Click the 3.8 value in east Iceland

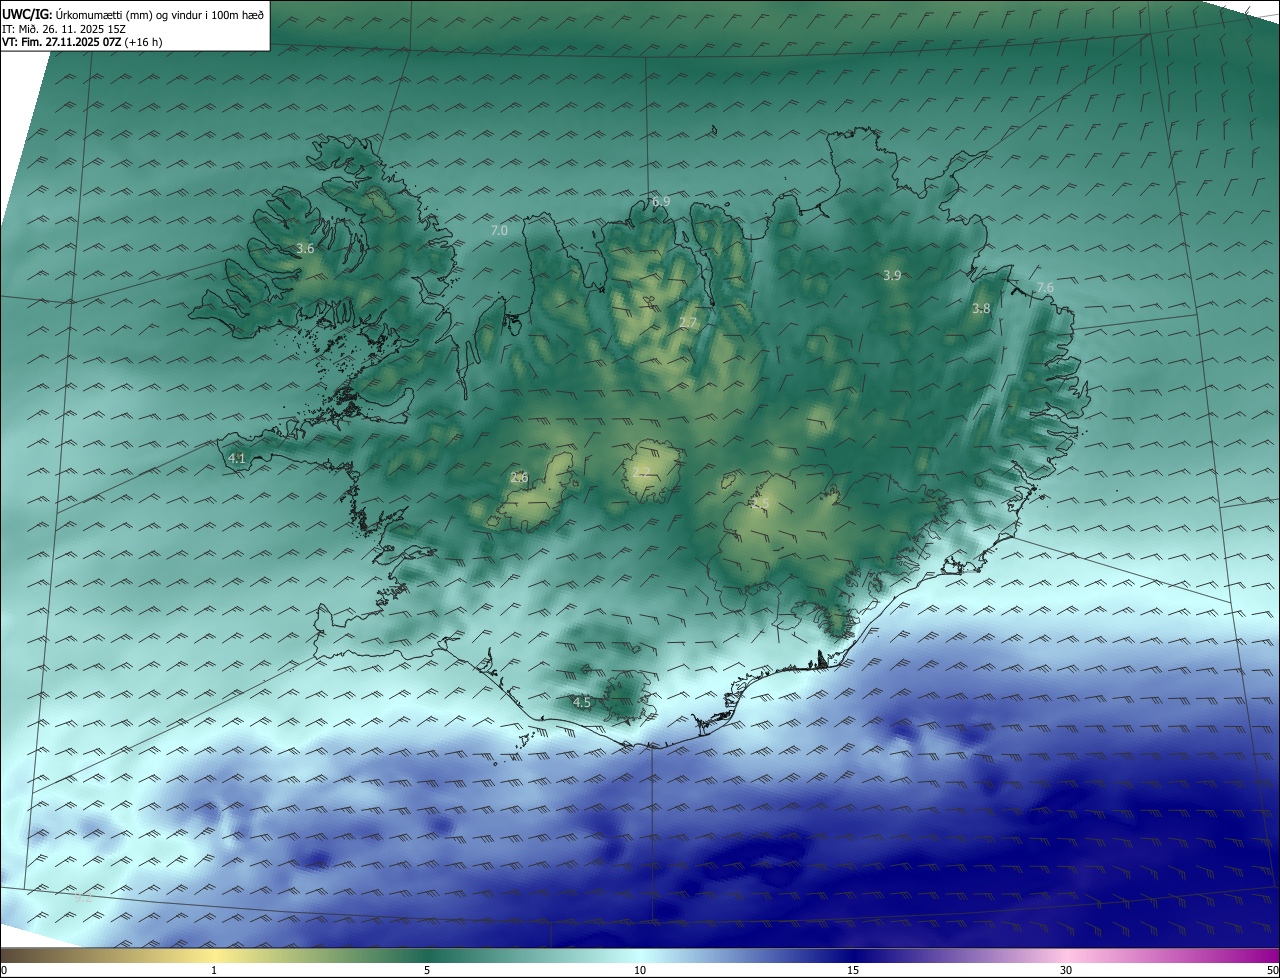pyautogui.click(x=981, y=309)
